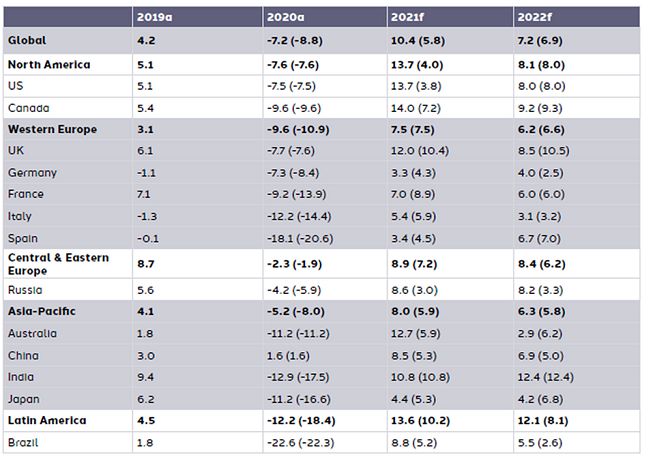Screen dimensions: 655x457
Task: Select the Central & Eastern Europe label
Action: (x=58, y=264)
